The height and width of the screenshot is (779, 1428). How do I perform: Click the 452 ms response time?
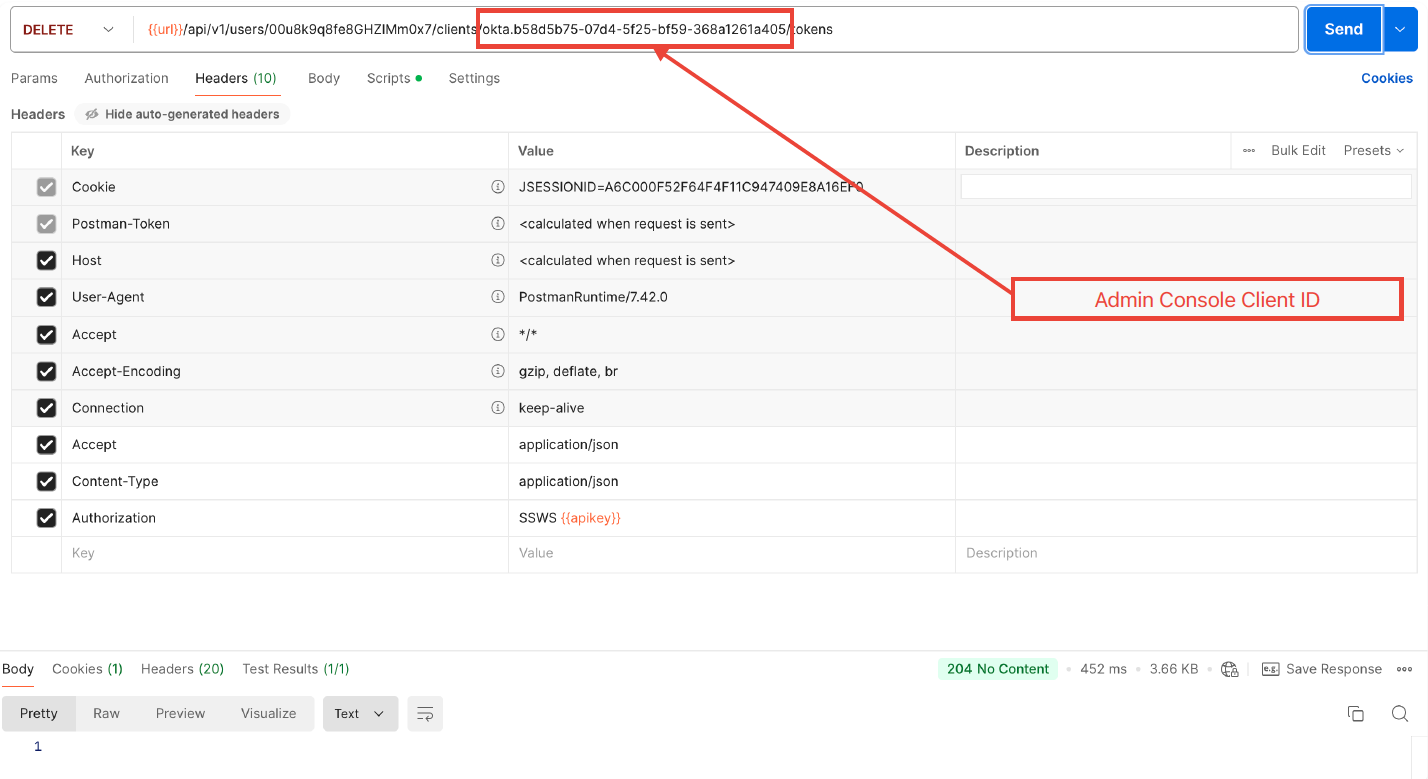pyautogui.click(x=1103, y=669)
